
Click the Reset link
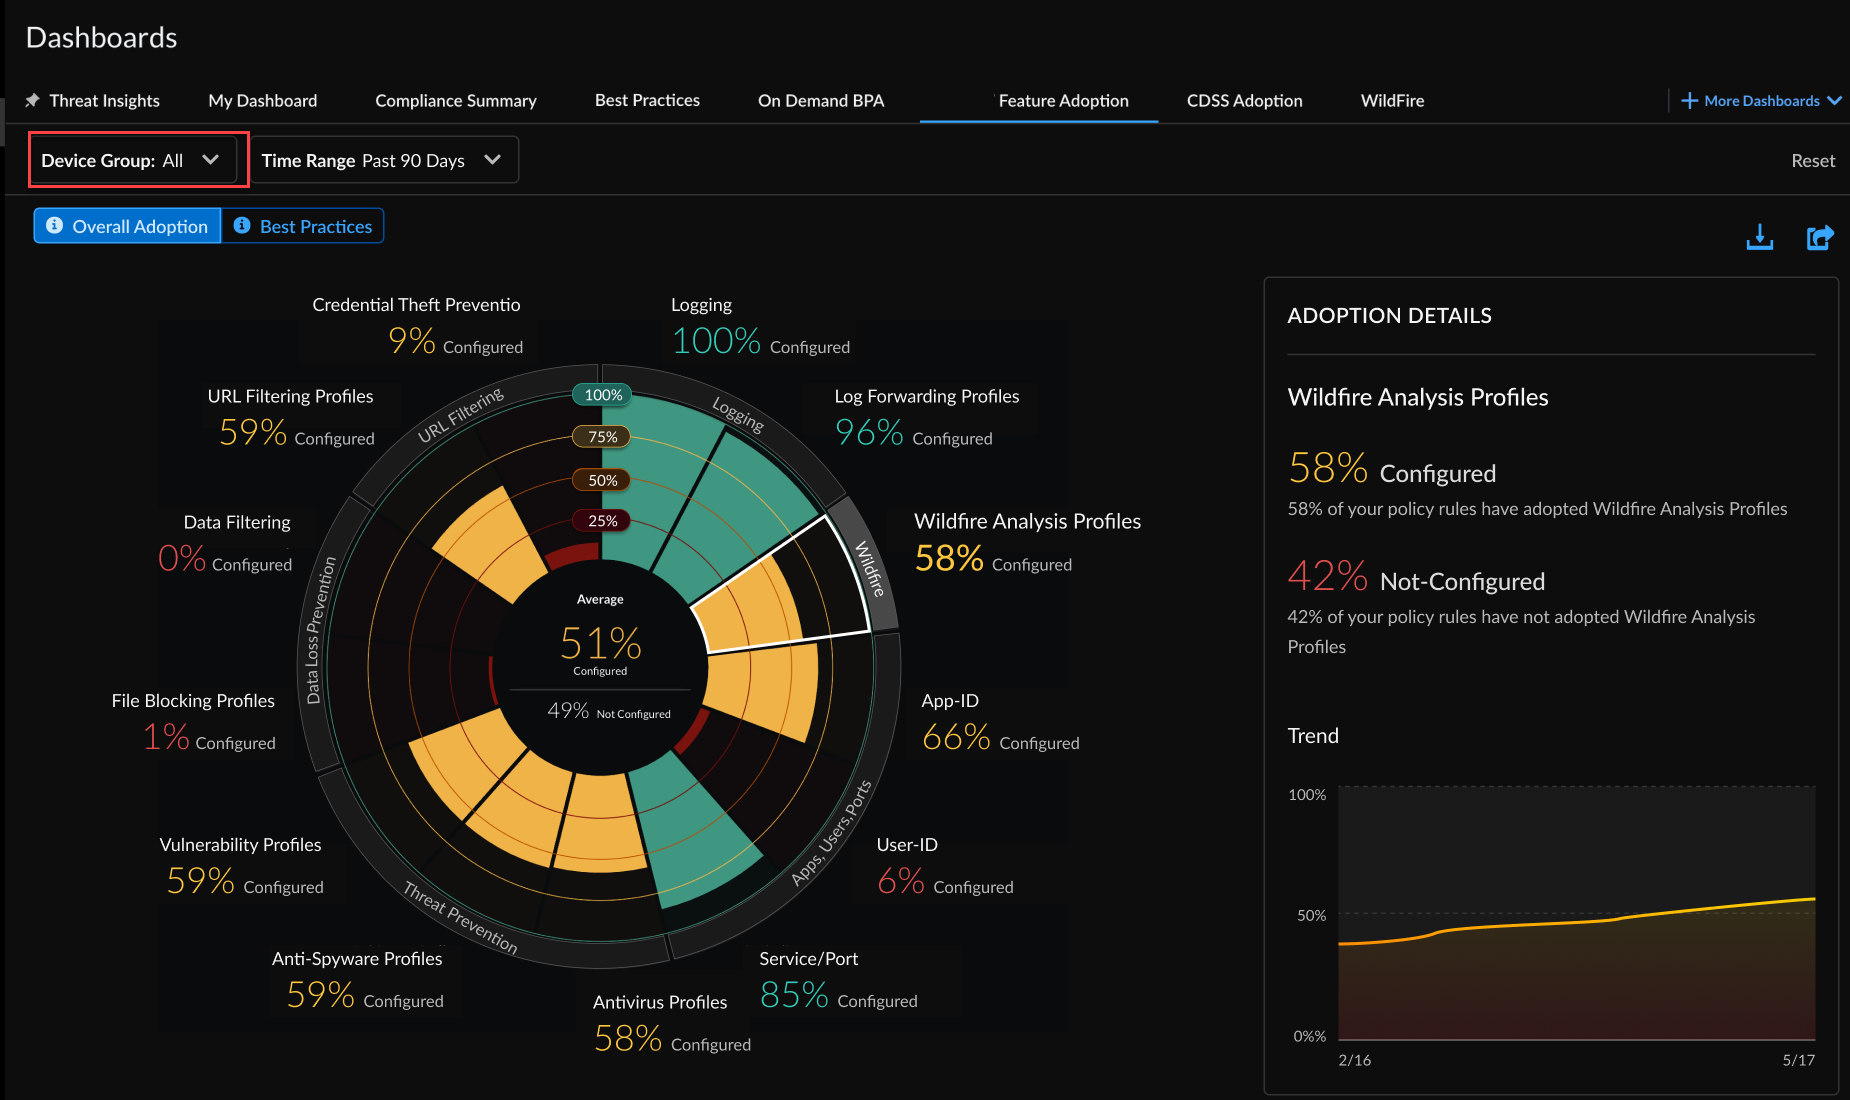click(x=1813, y=160)
